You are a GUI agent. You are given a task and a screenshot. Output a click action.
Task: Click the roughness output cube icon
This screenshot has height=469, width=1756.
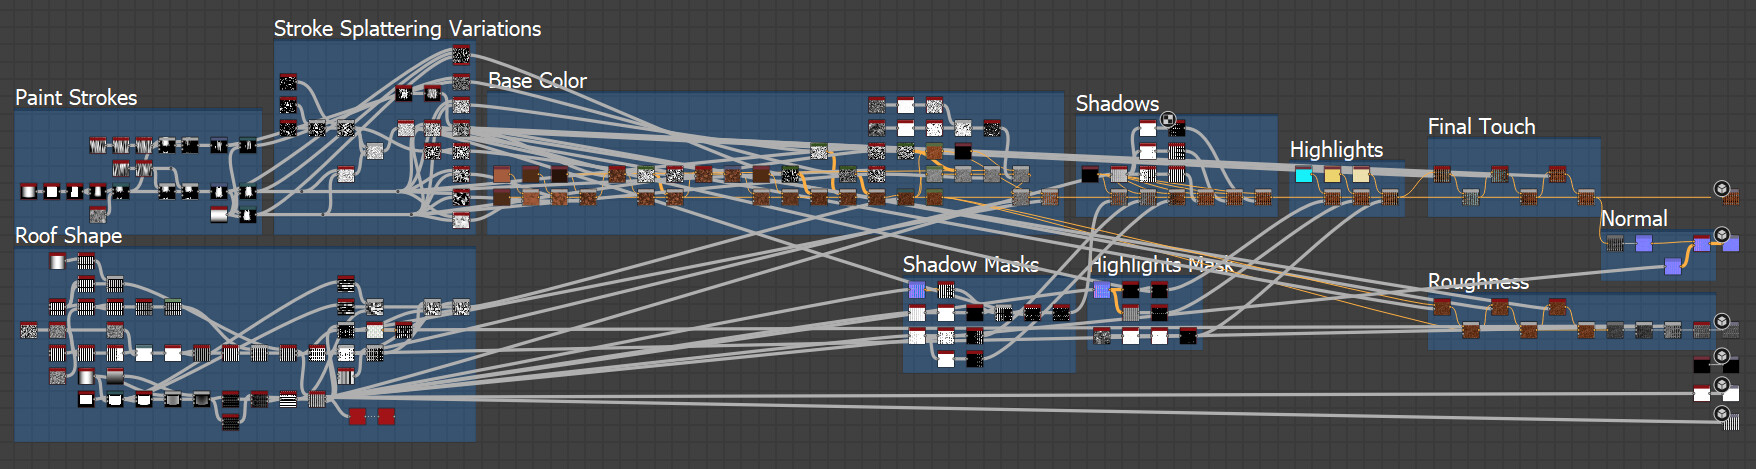[1721, 320]
